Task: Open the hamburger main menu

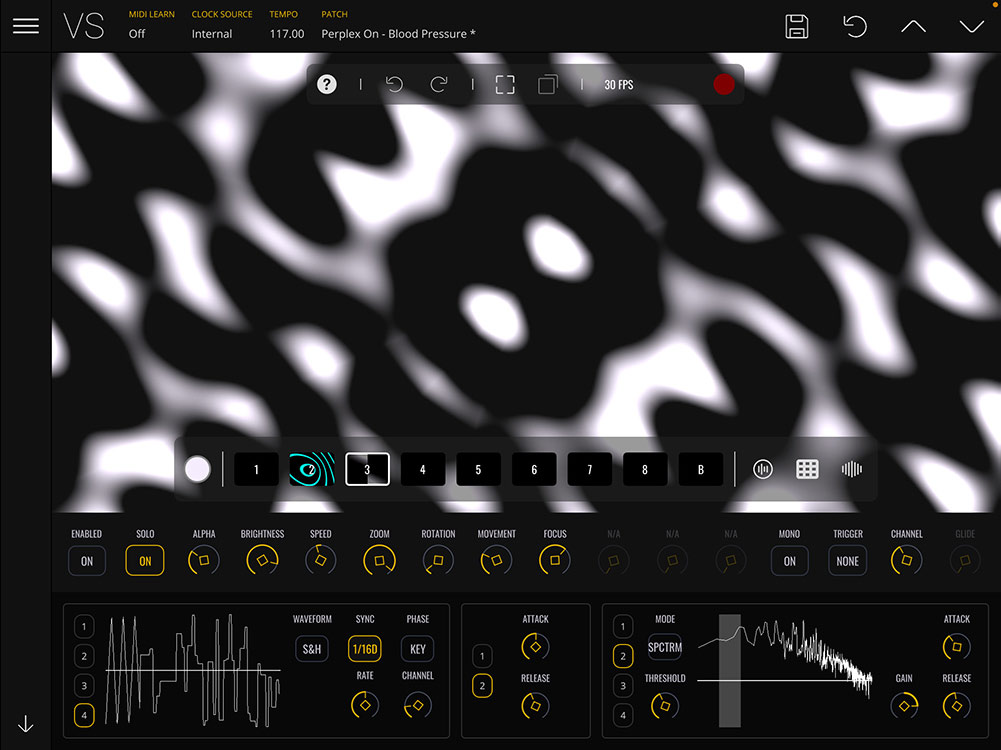Action: (26, 26)
